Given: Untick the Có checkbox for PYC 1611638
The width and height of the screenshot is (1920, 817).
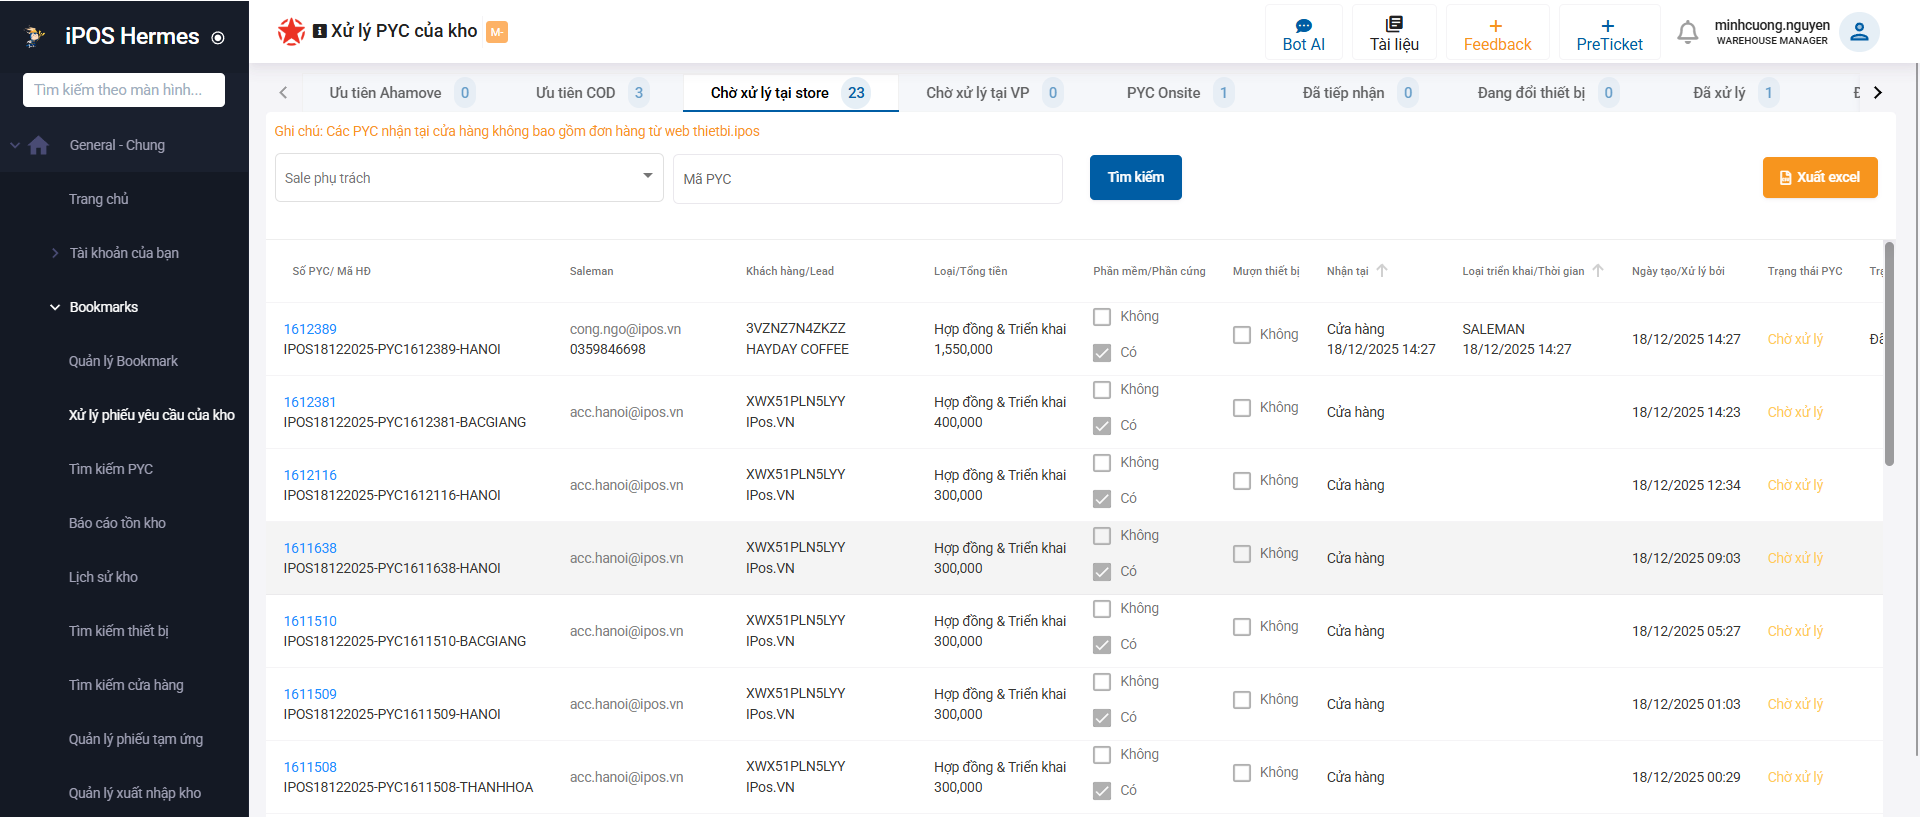Looking at the screenshot, I should 1102,572.
